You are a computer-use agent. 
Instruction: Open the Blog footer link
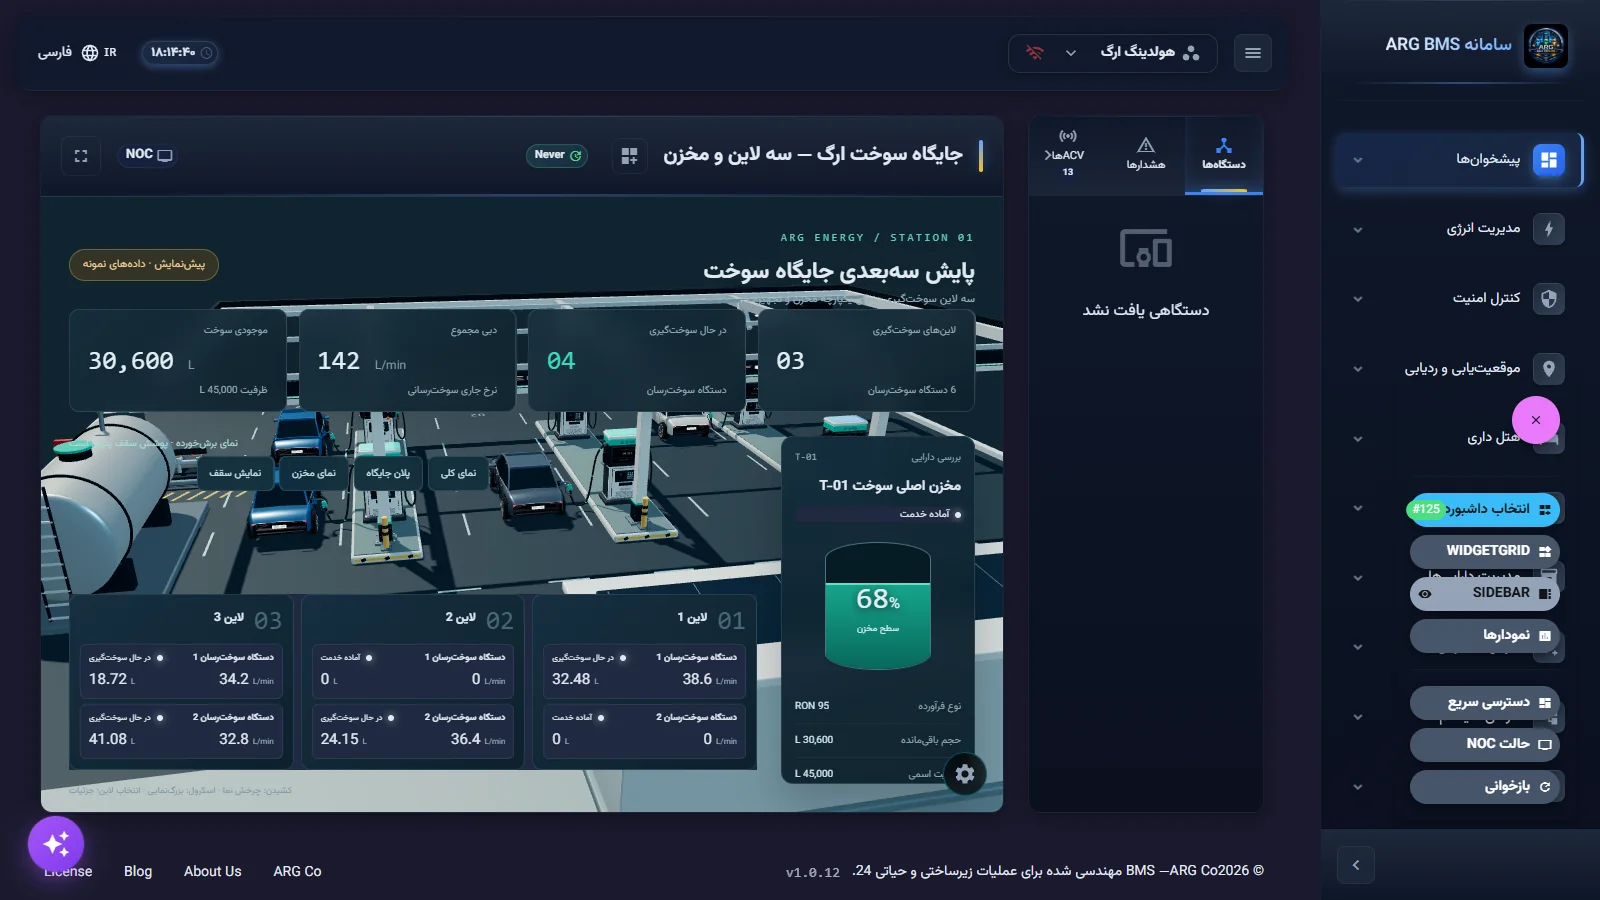click(138, 871)
